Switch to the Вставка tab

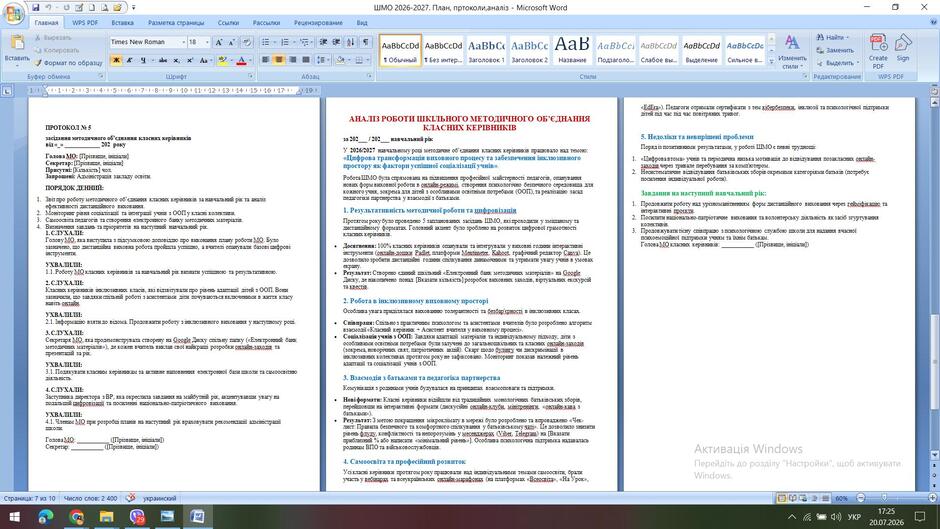tap(122, 23)
